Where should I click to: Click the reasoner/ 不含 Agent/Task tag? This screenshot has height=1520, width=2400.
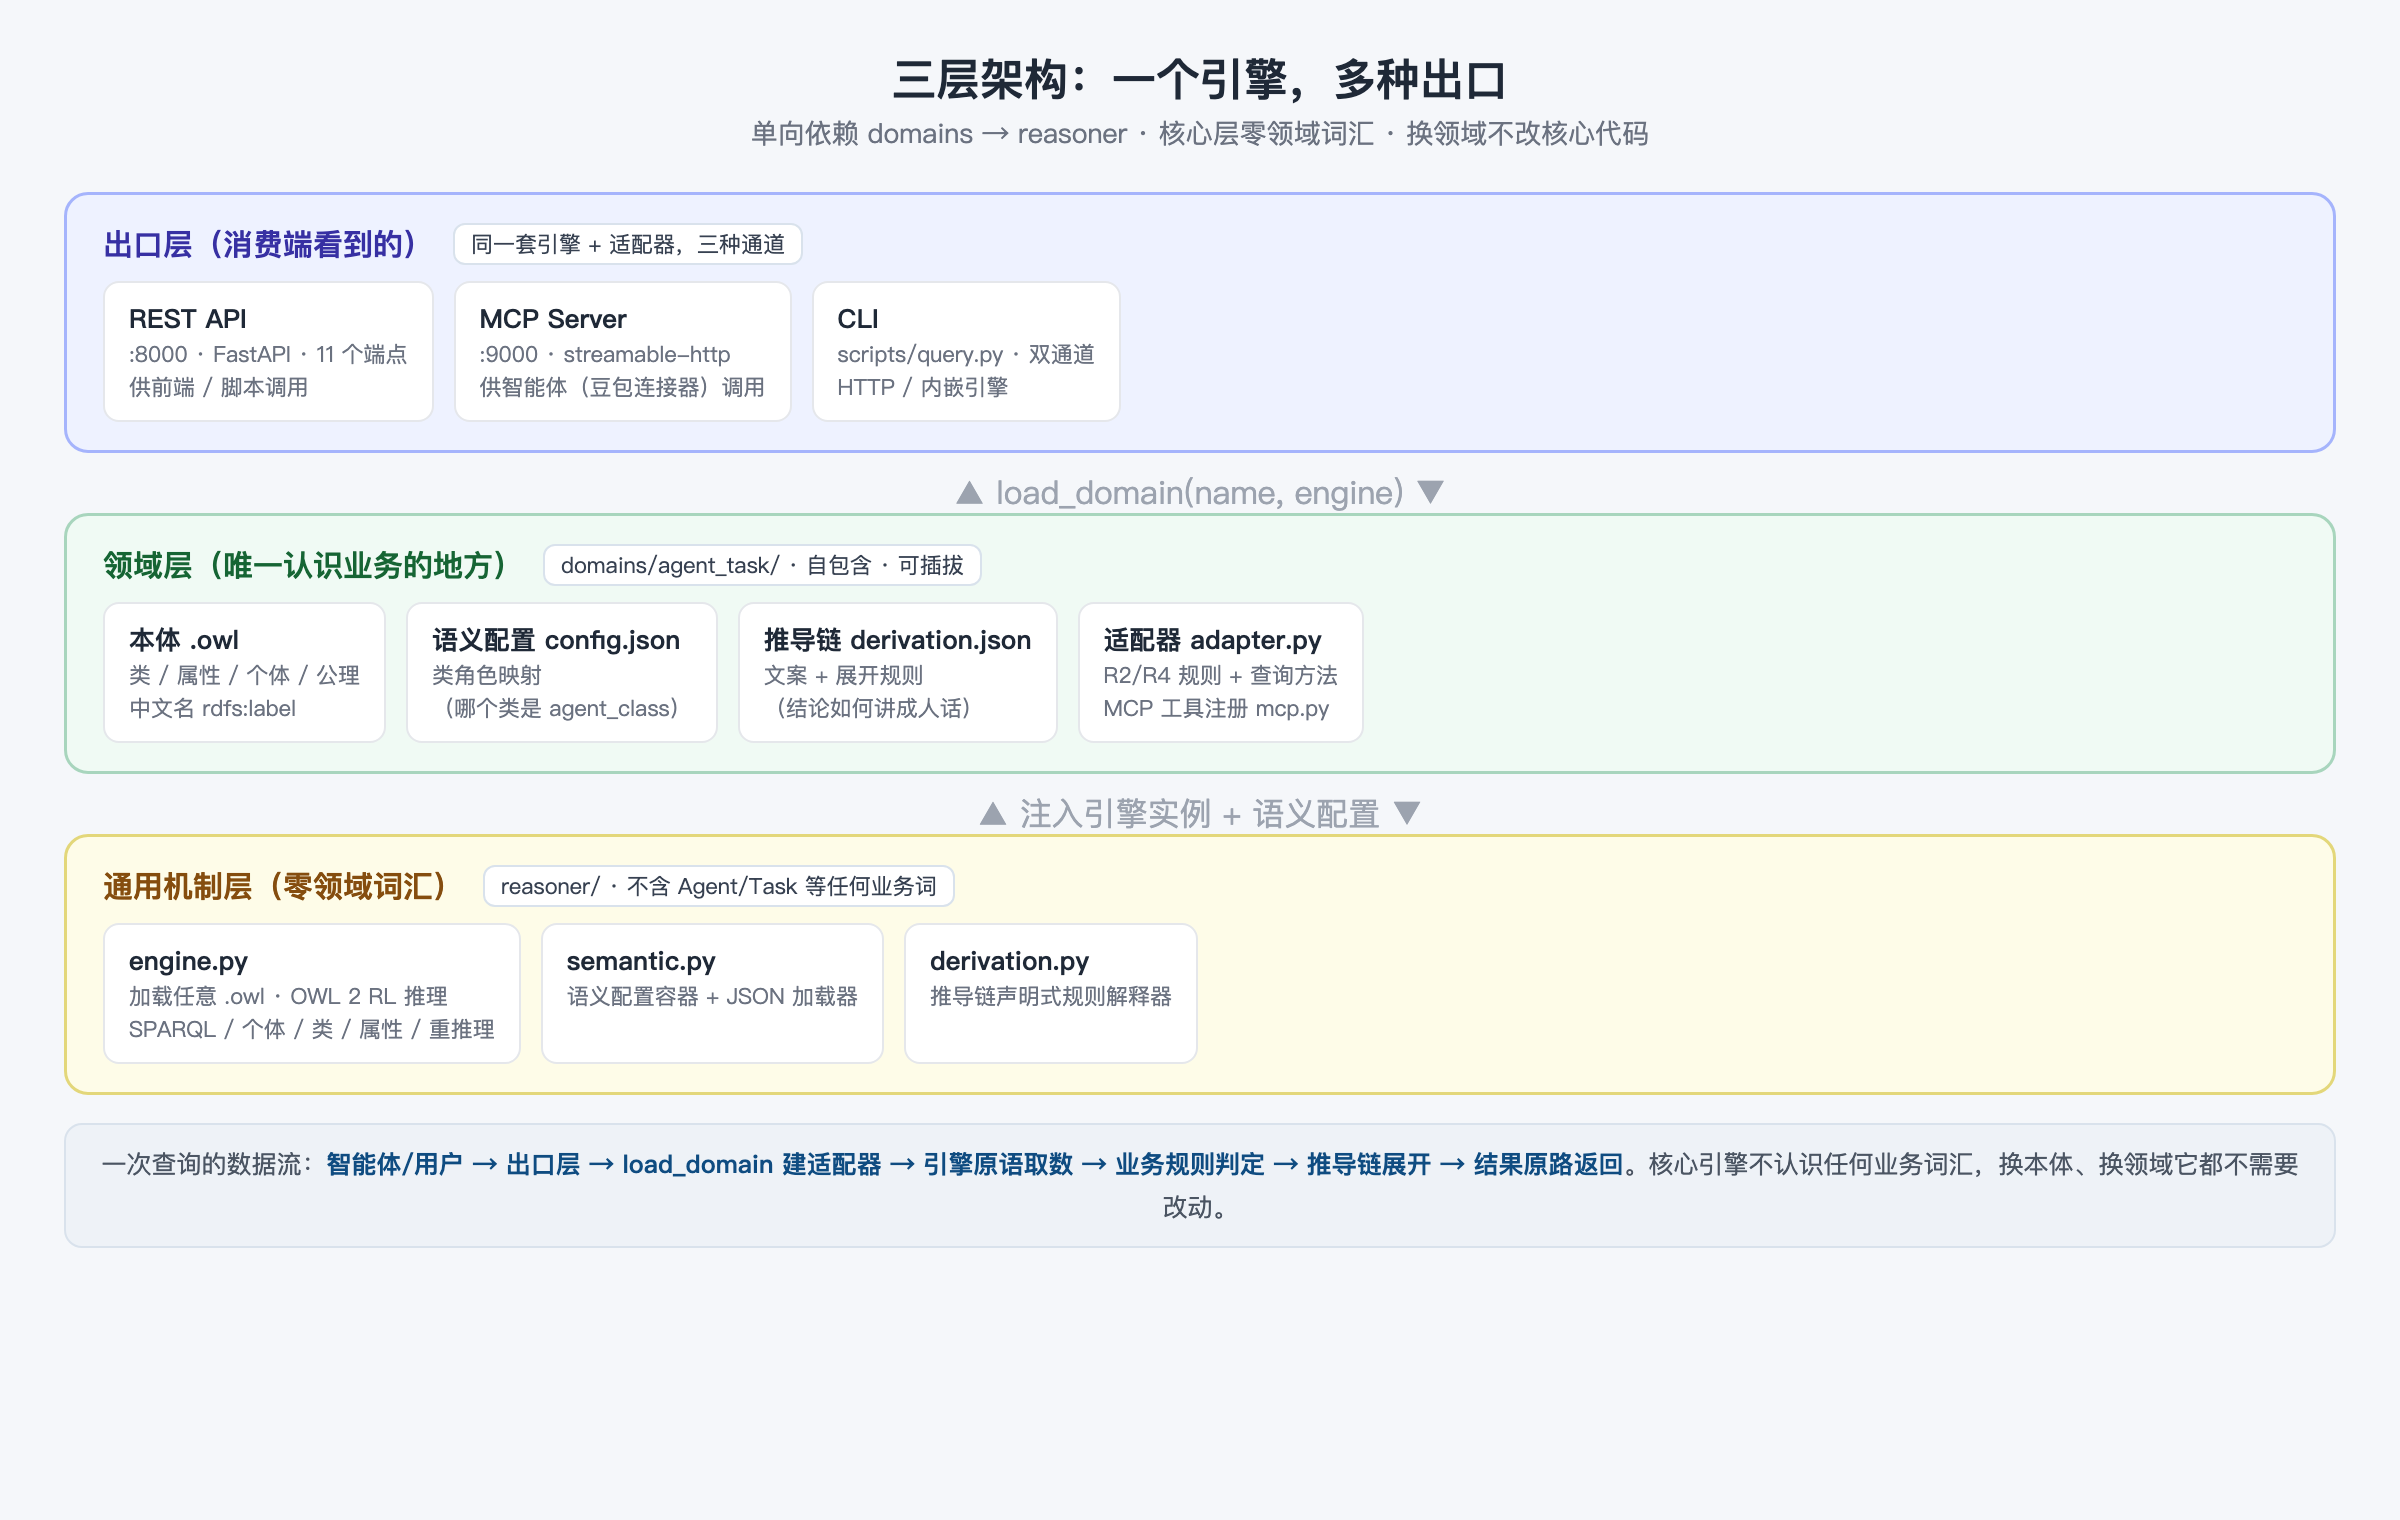(719, 886)
